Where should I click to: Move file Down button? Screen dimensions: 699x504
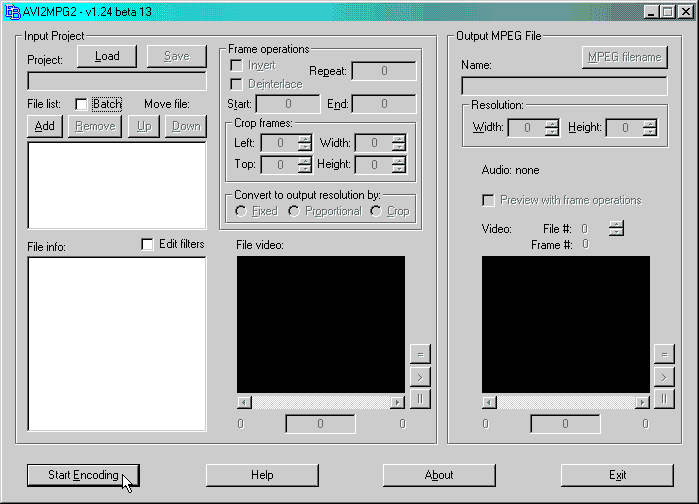pyautogui.click(x=186, y=127)
